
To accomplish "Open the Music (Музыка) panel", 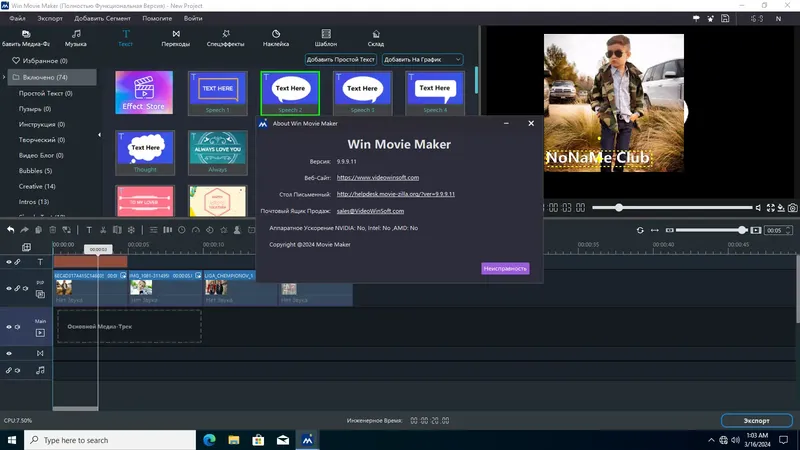I will [76, 38].
